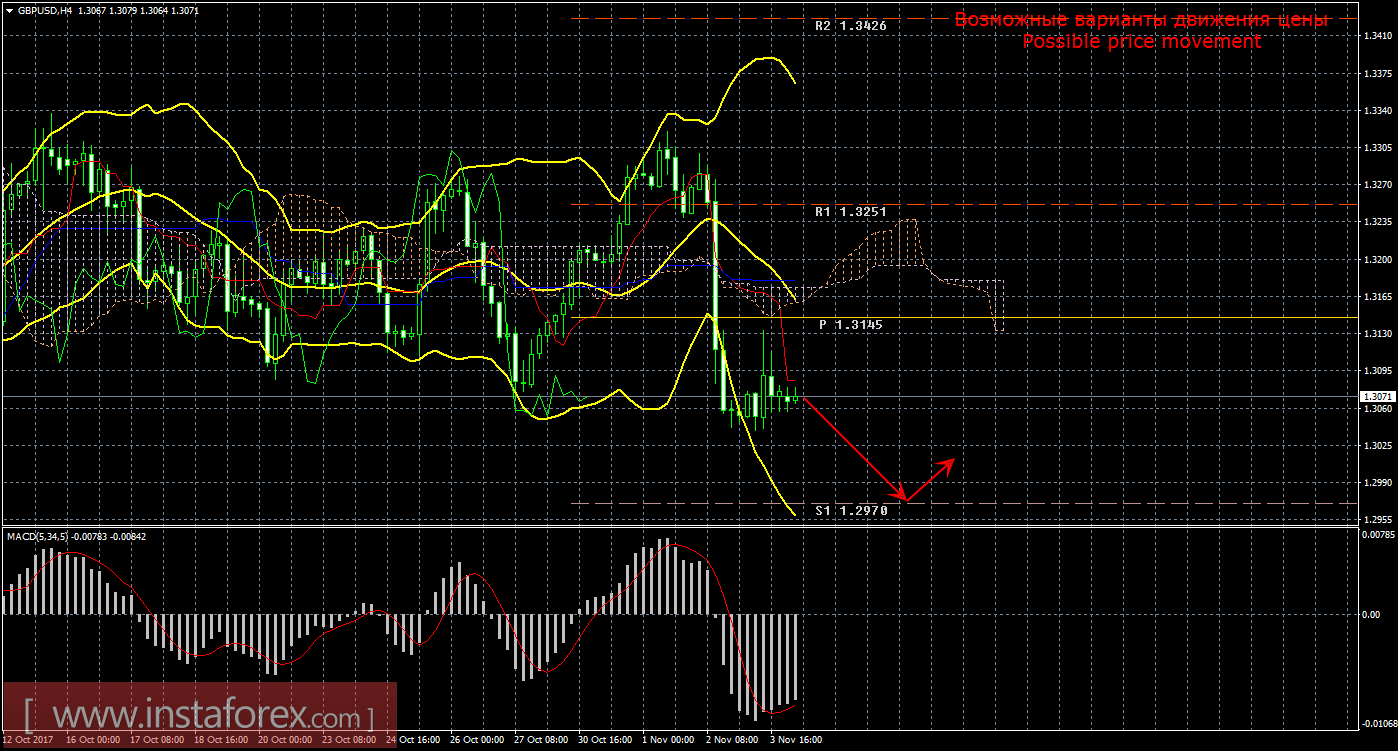Click the 1.3025 price axis value
Viewport: 1398px width, 751px height.
(1377, 445)
